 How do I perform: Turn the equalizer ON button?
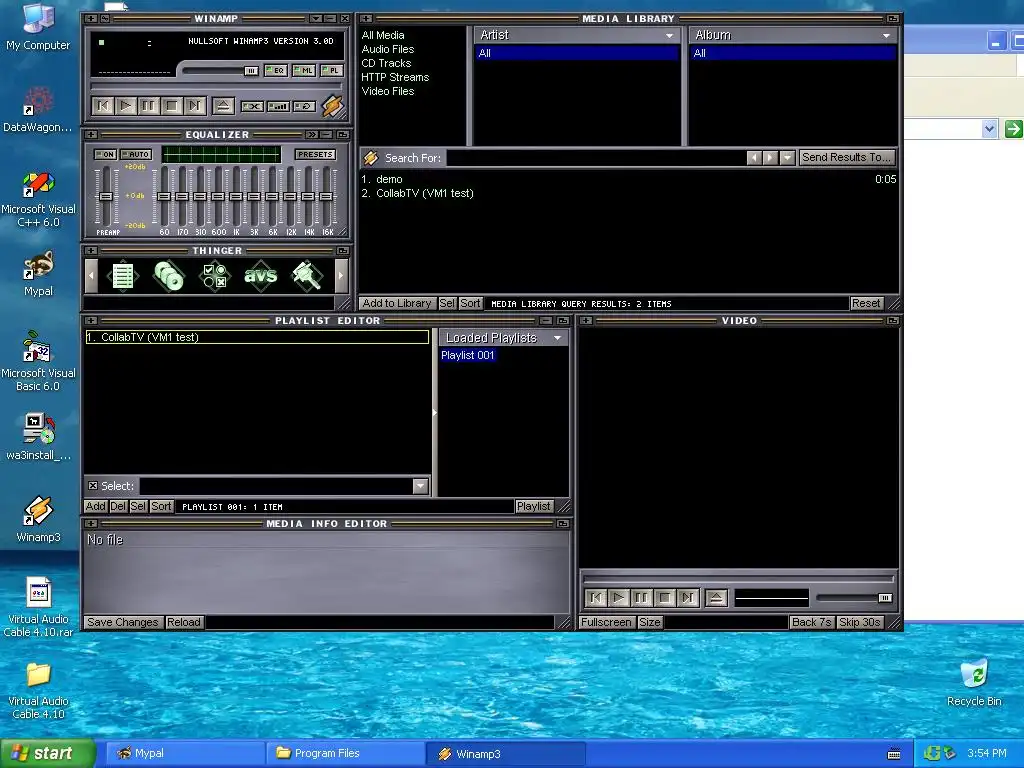[105, 155]
